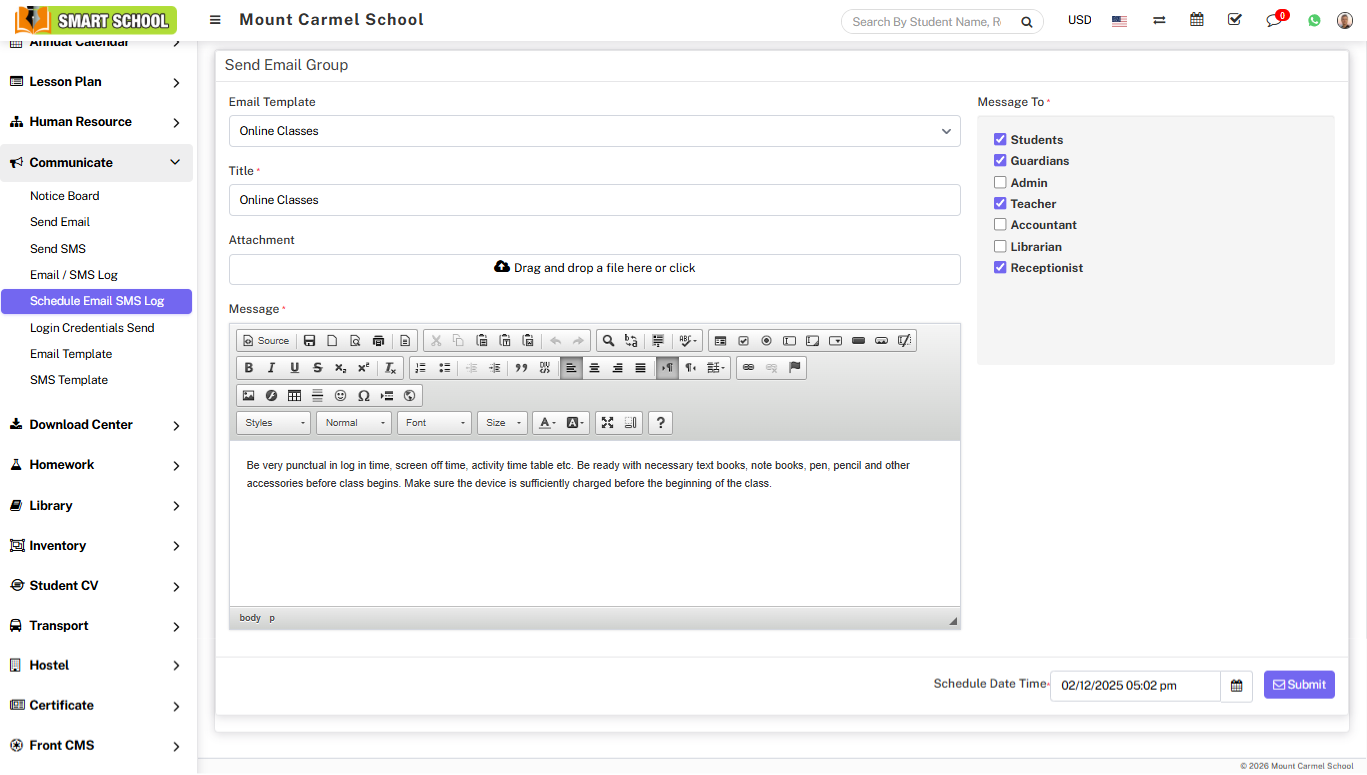The width and height of the screenshot is (1367, 775).
Task: Uncheck the Students recipient checkbox
Action: tap(1000, 140)
